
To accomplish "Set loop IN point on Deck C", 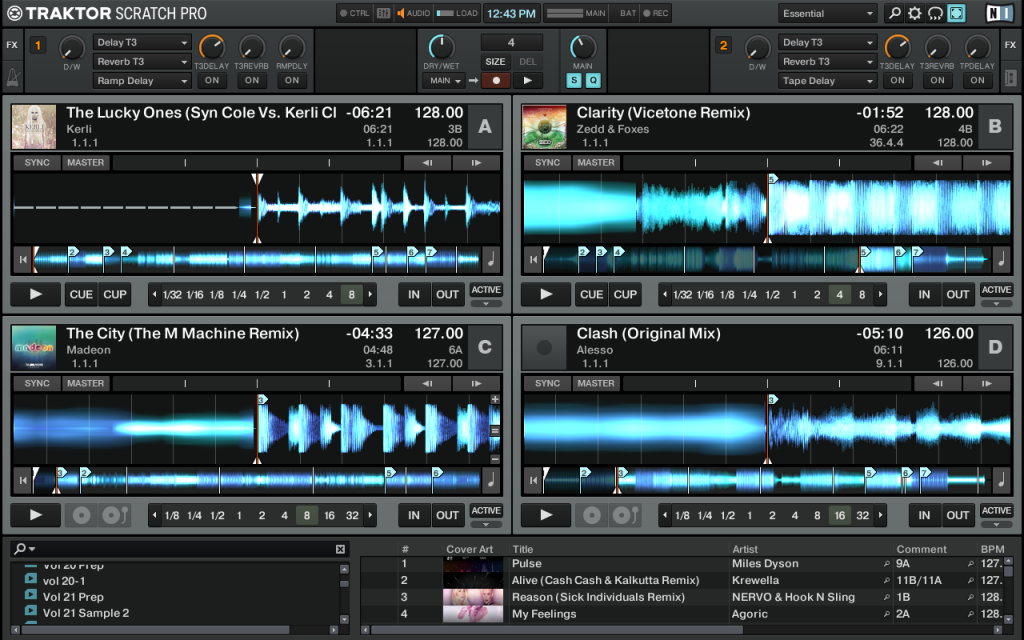I will point(414,515).
